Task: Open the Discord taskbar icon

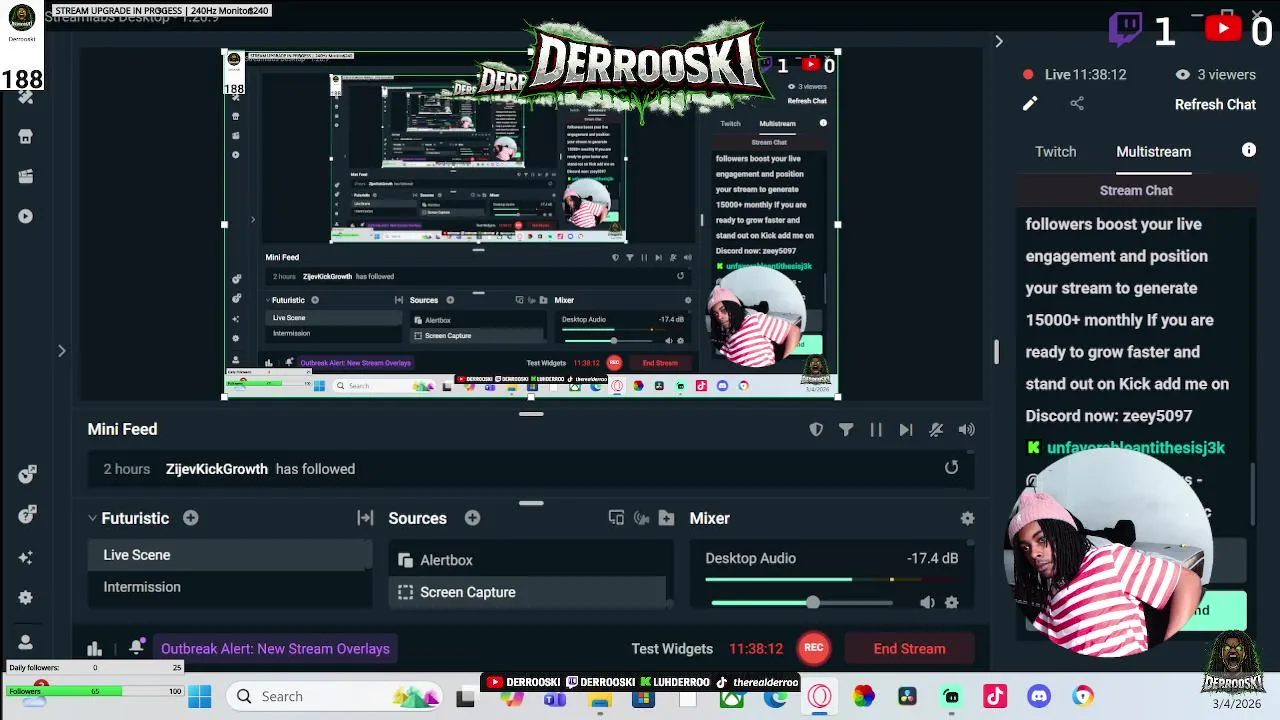Action: 1039,696
